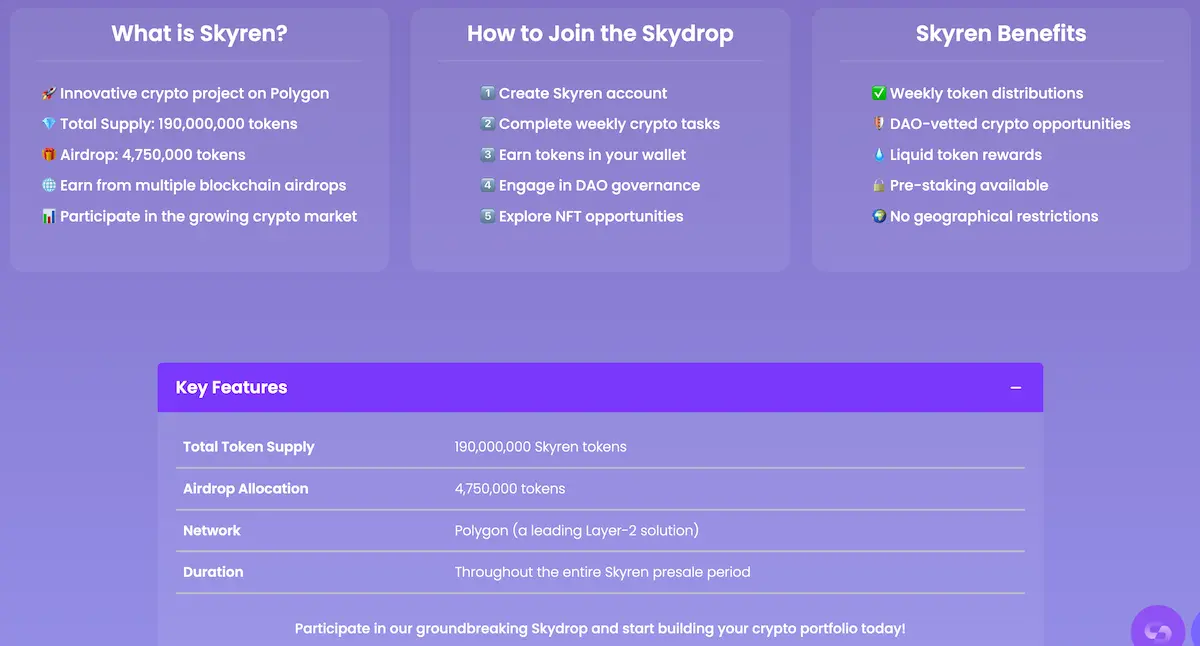Click the number 1 icon beside Create Skyren account
The height and width of the screenshot is (646, 1200).
click(x=488, y=93)
